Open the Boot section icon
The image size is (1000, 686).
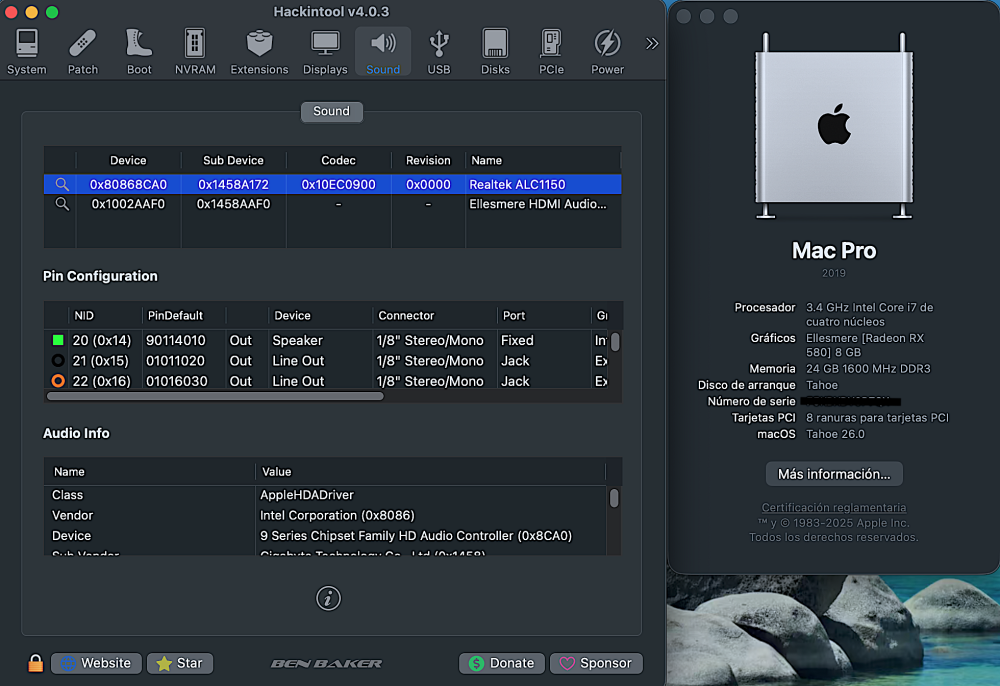[139, 52]
